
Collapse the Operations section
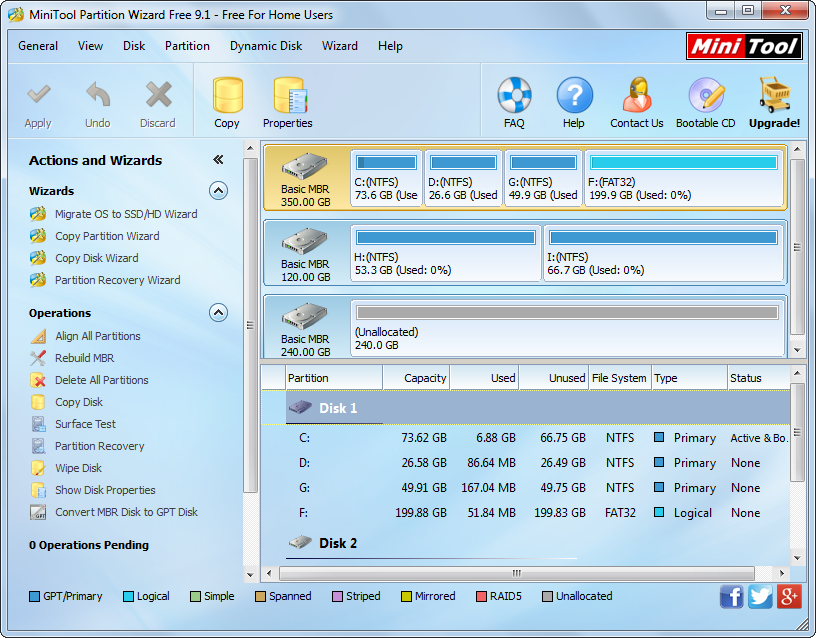coord(219,313)
